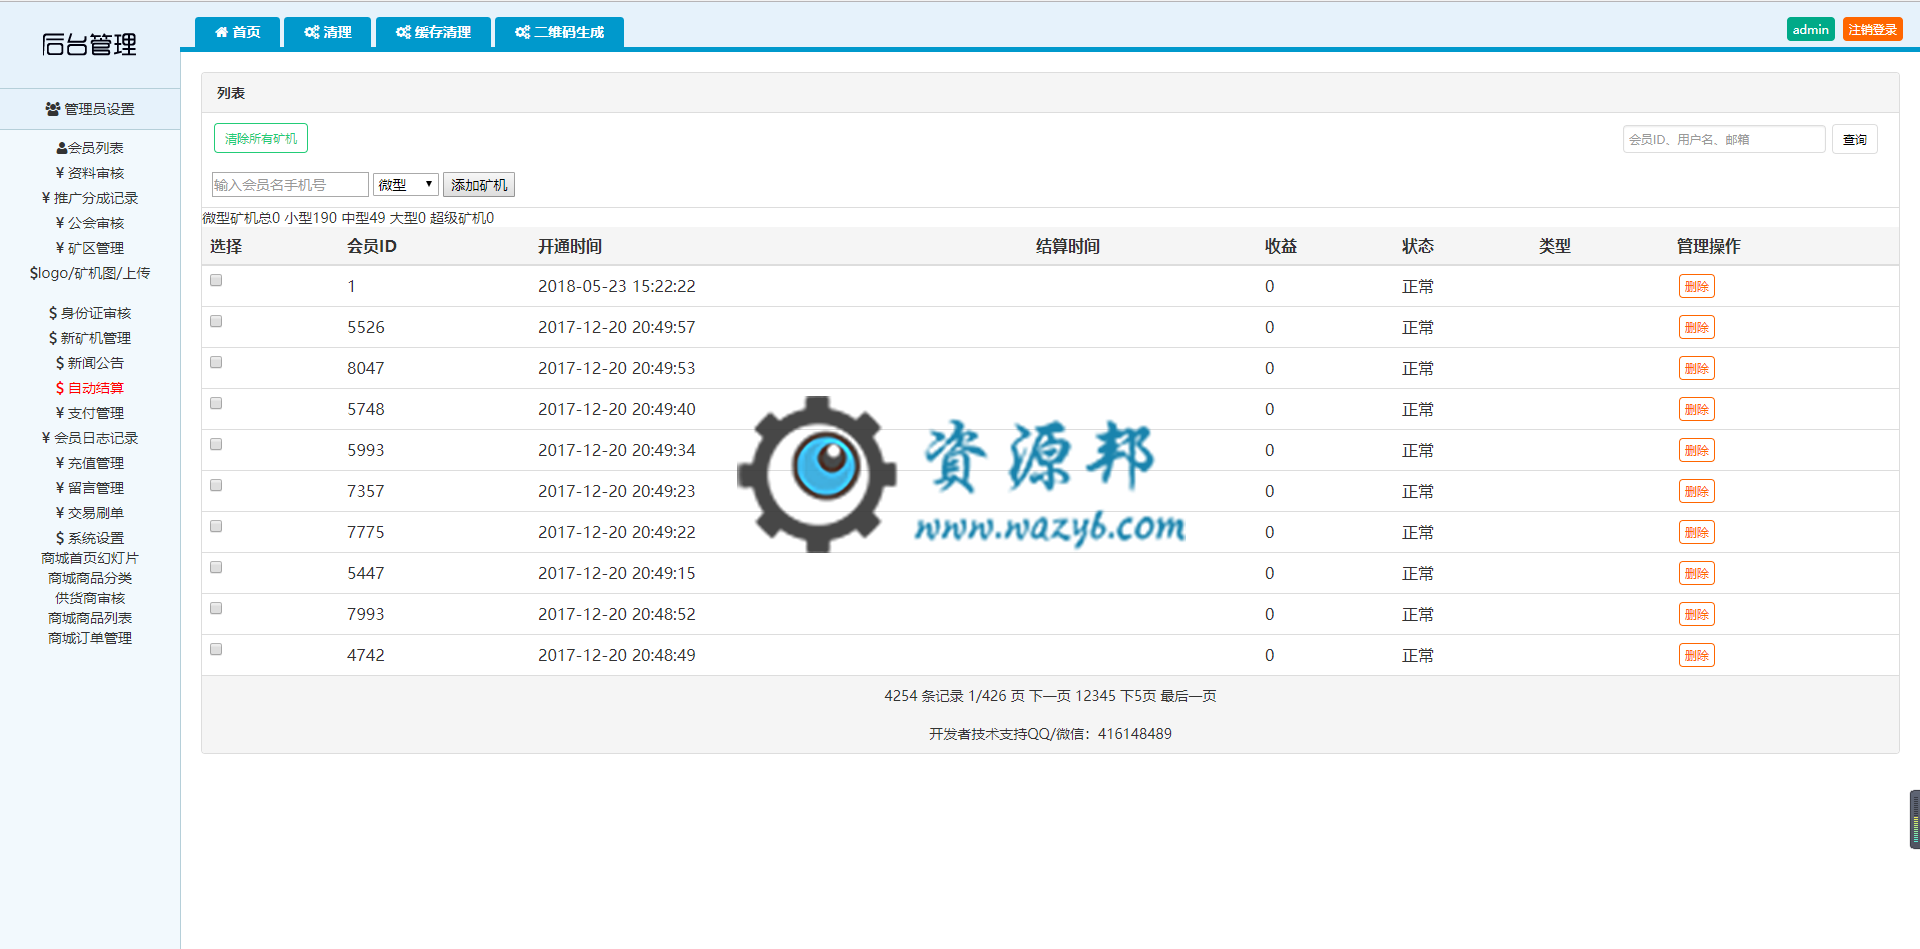Screen dimensions: 1920x949
Task: Click the 添加矿机 button
Action: point(479,185)
